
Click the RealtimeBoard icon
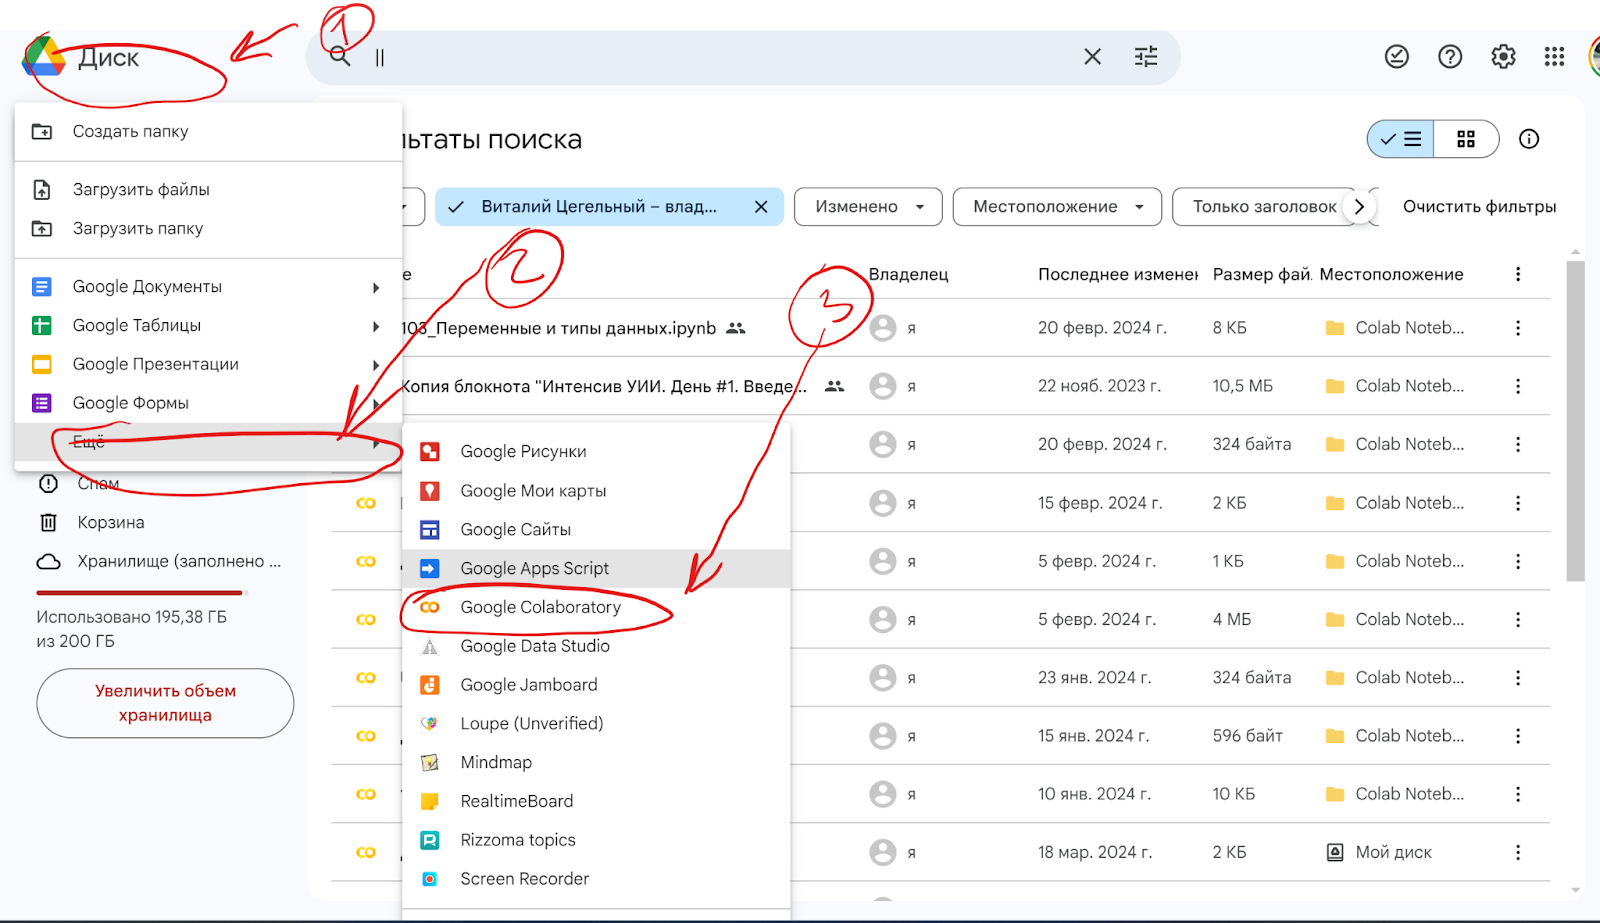(430, 801)
